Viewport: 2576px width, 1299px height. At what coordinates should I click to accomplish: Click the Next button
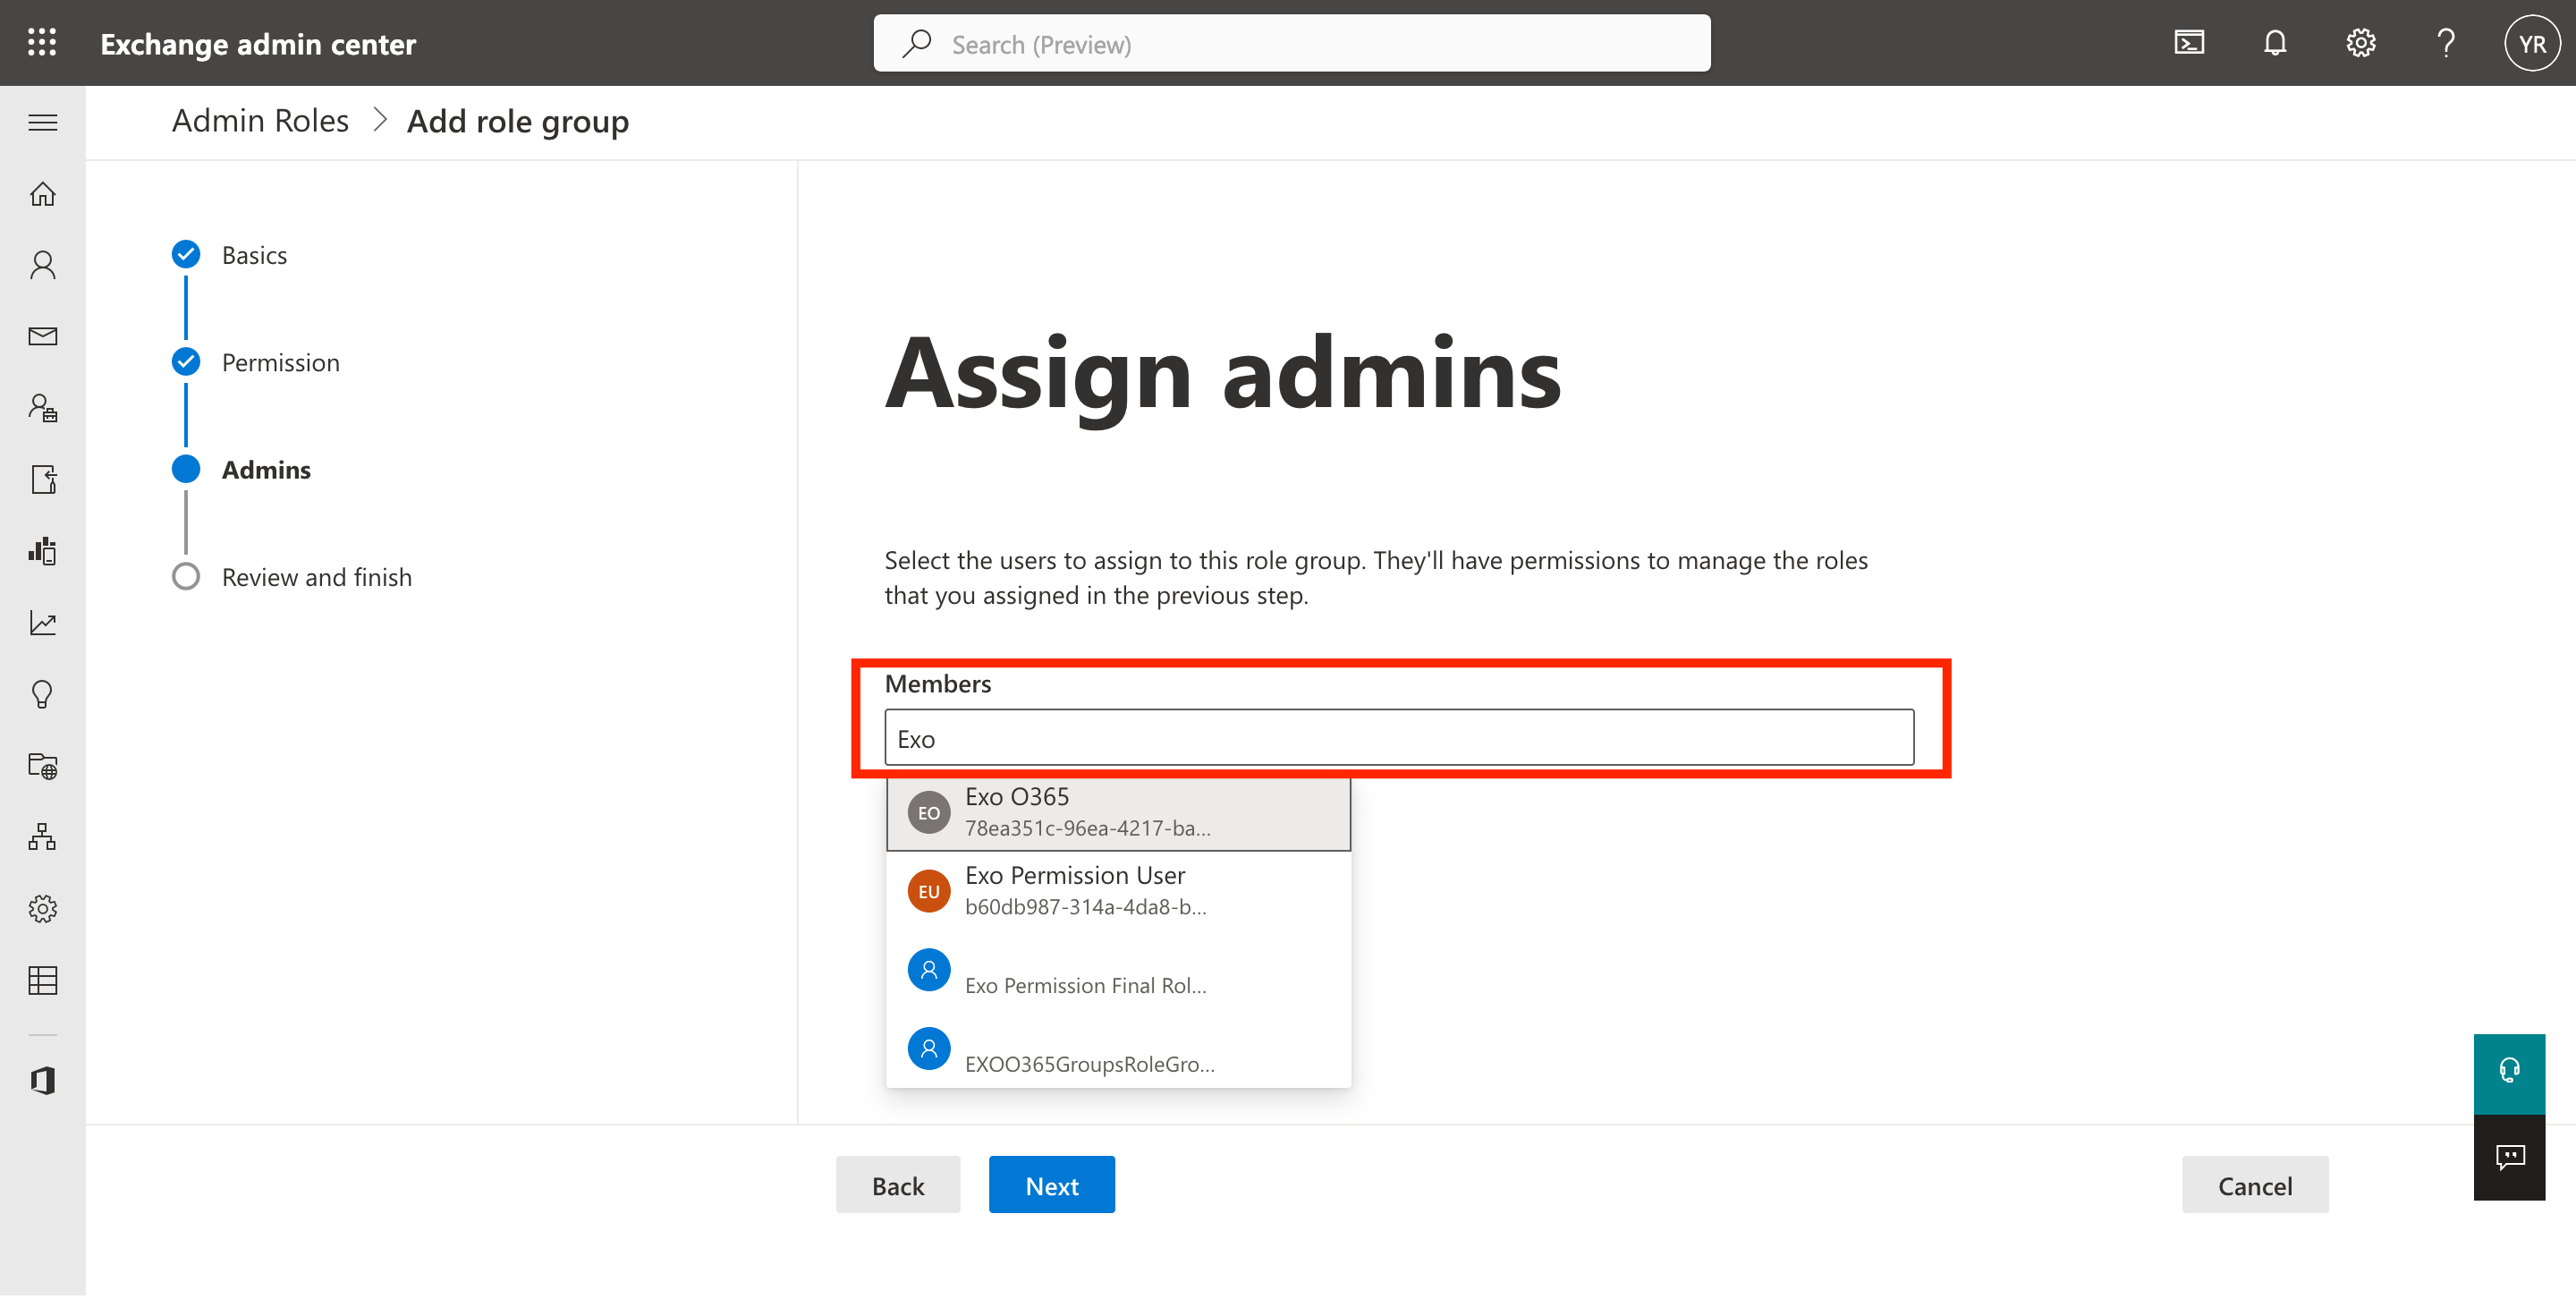click(1051, 1184)
